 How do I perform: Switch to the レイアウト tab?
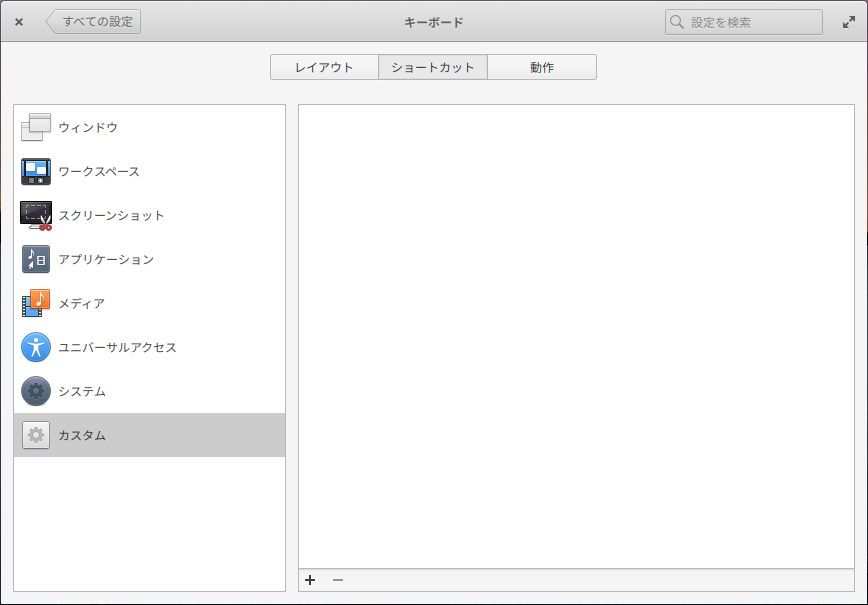click(324, 67)
